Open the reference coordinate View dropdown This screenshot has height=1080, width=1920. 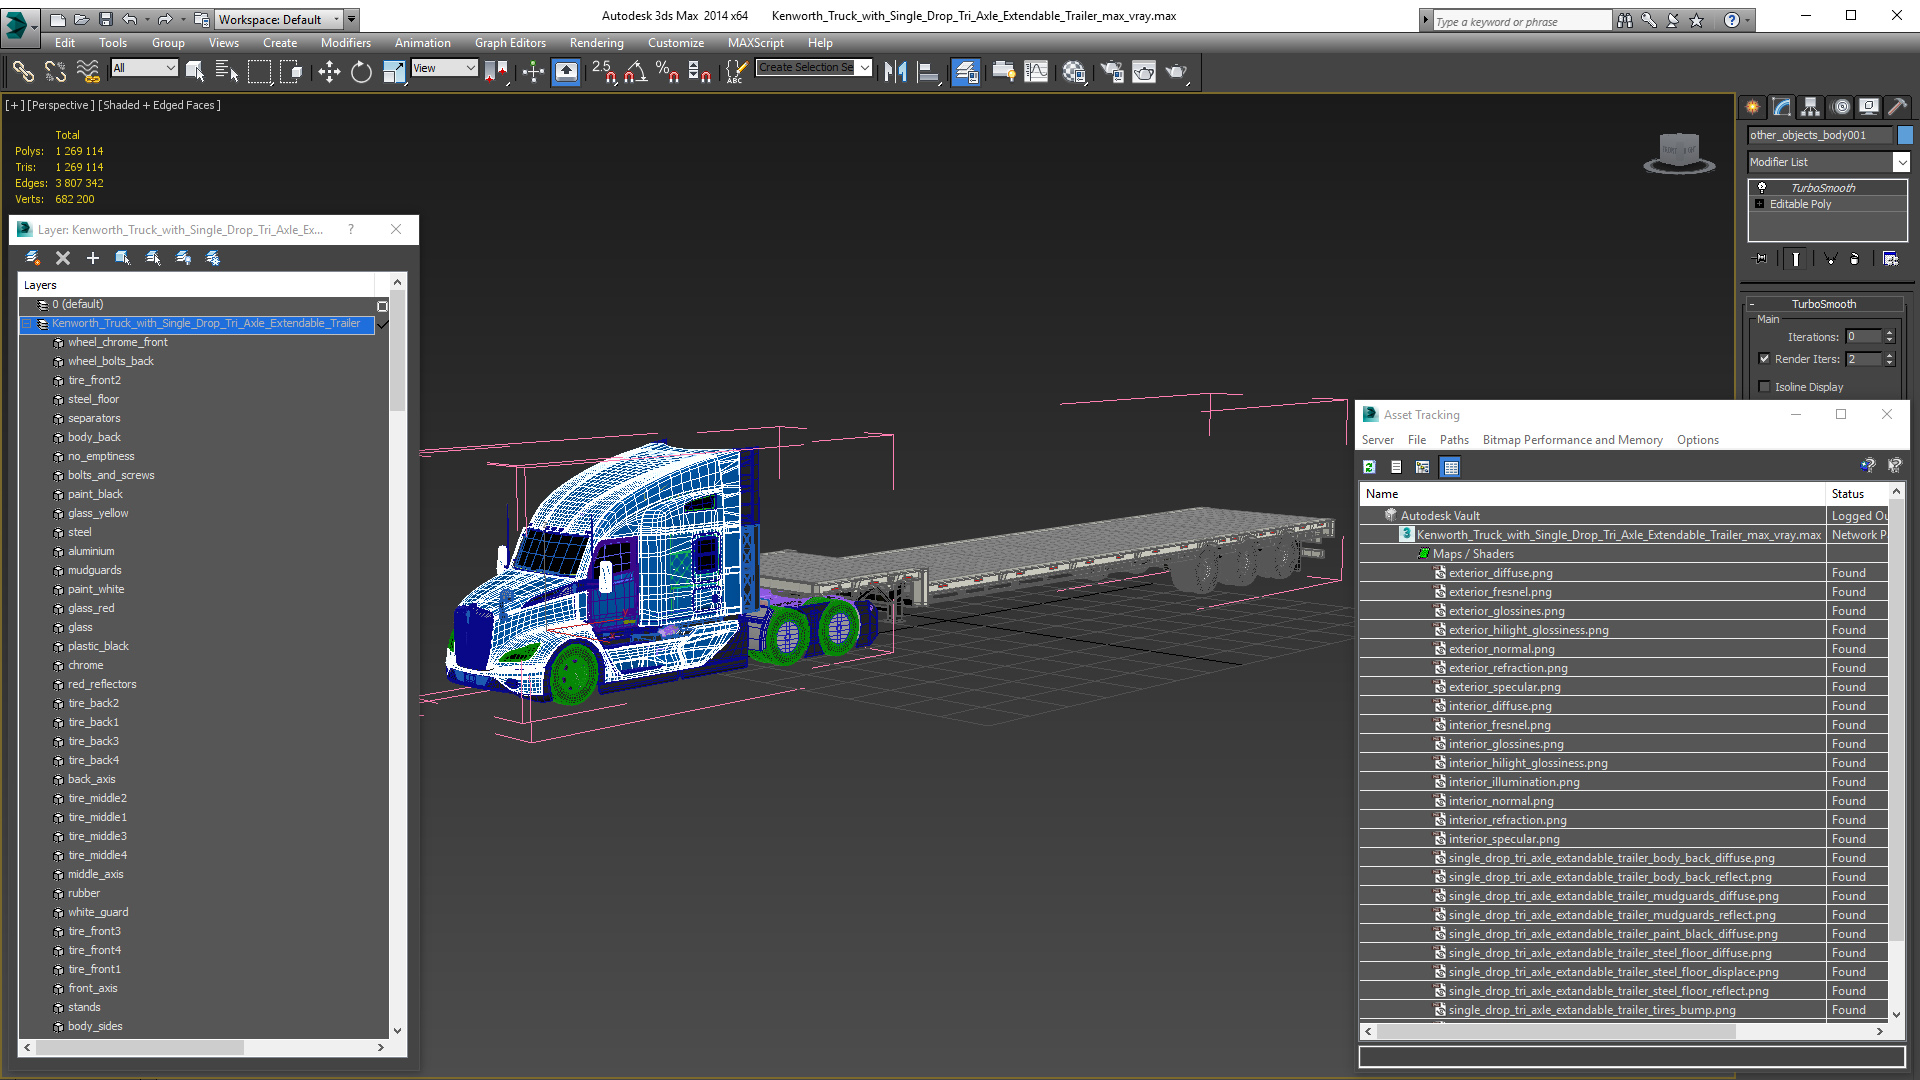pos(444,68)
